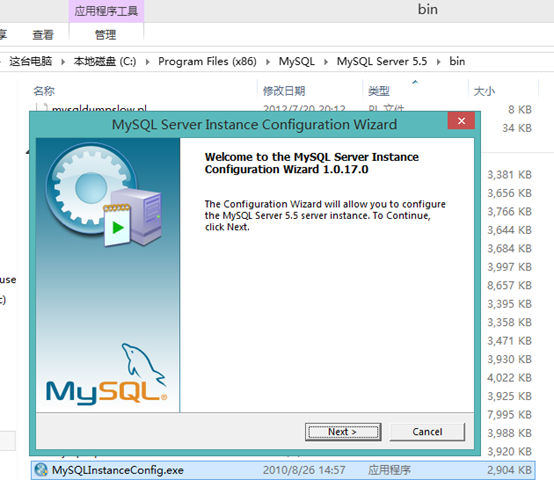Click the Next button in wizard
Viewport: 554px width, 480px height.
click(x=343, y=432)
